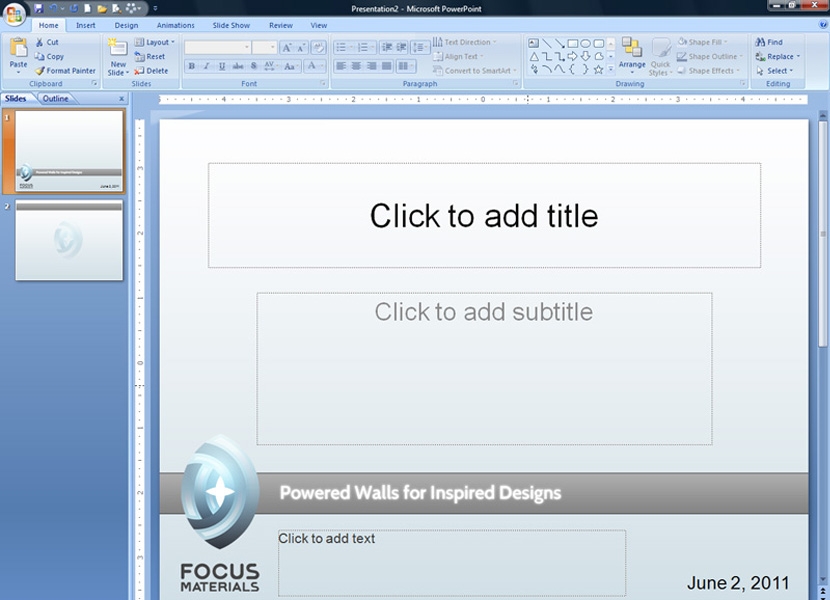Increase font size with Grow Font
The image size is (830, 600).
tap(286, 48)
